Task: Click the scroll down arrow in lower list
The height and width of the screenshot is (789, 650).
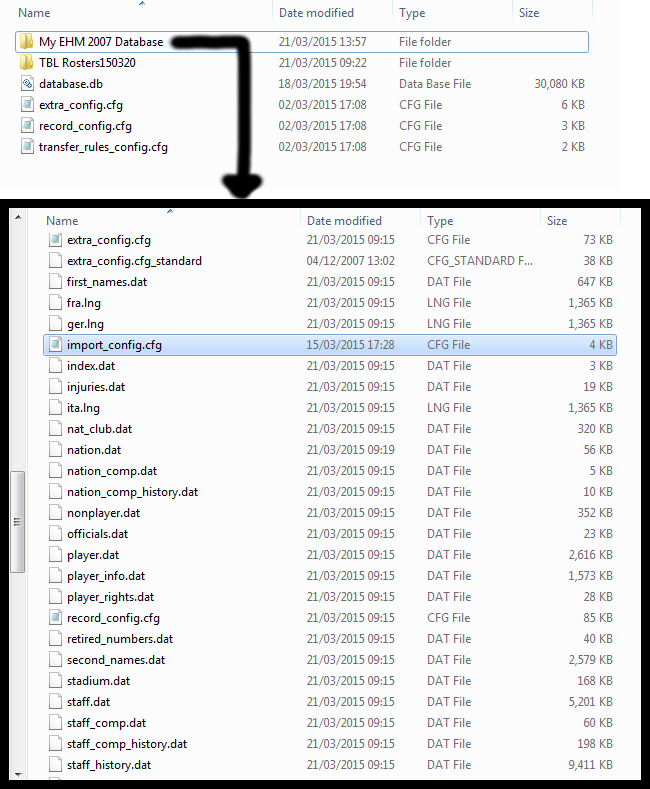Action: click(x=18, y=774)
